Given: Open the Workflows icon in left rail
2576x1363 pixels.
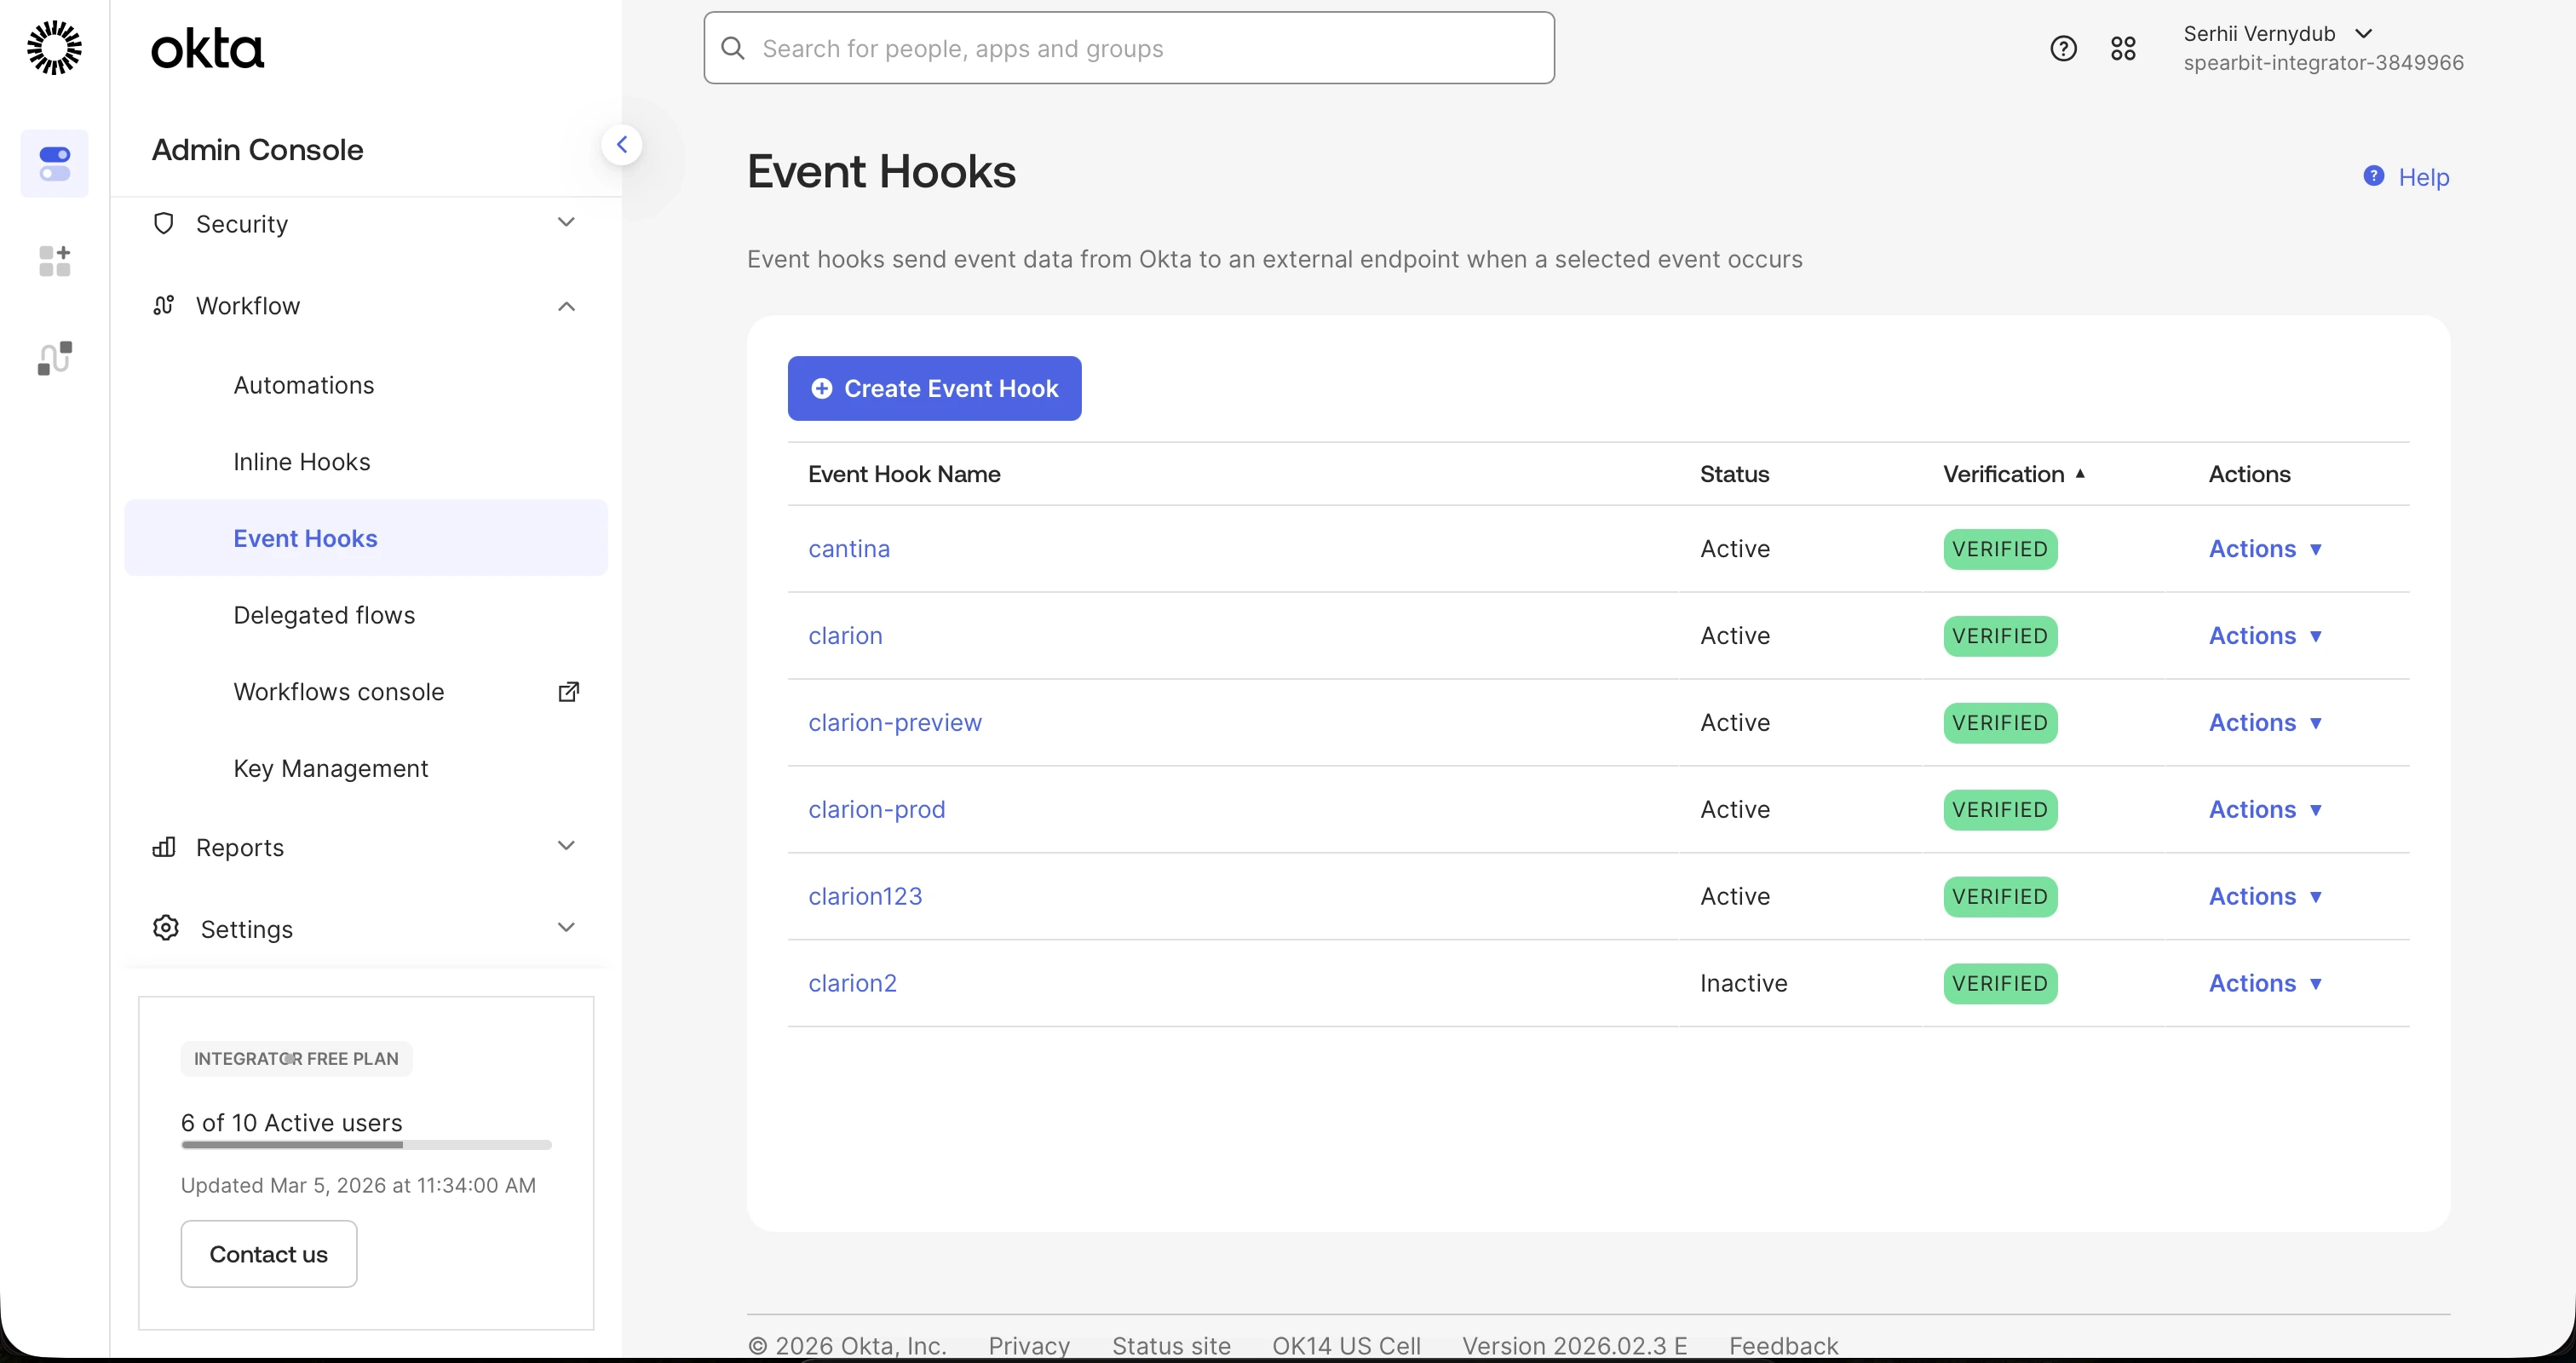Looking at the screenshot, I should 54,358.
